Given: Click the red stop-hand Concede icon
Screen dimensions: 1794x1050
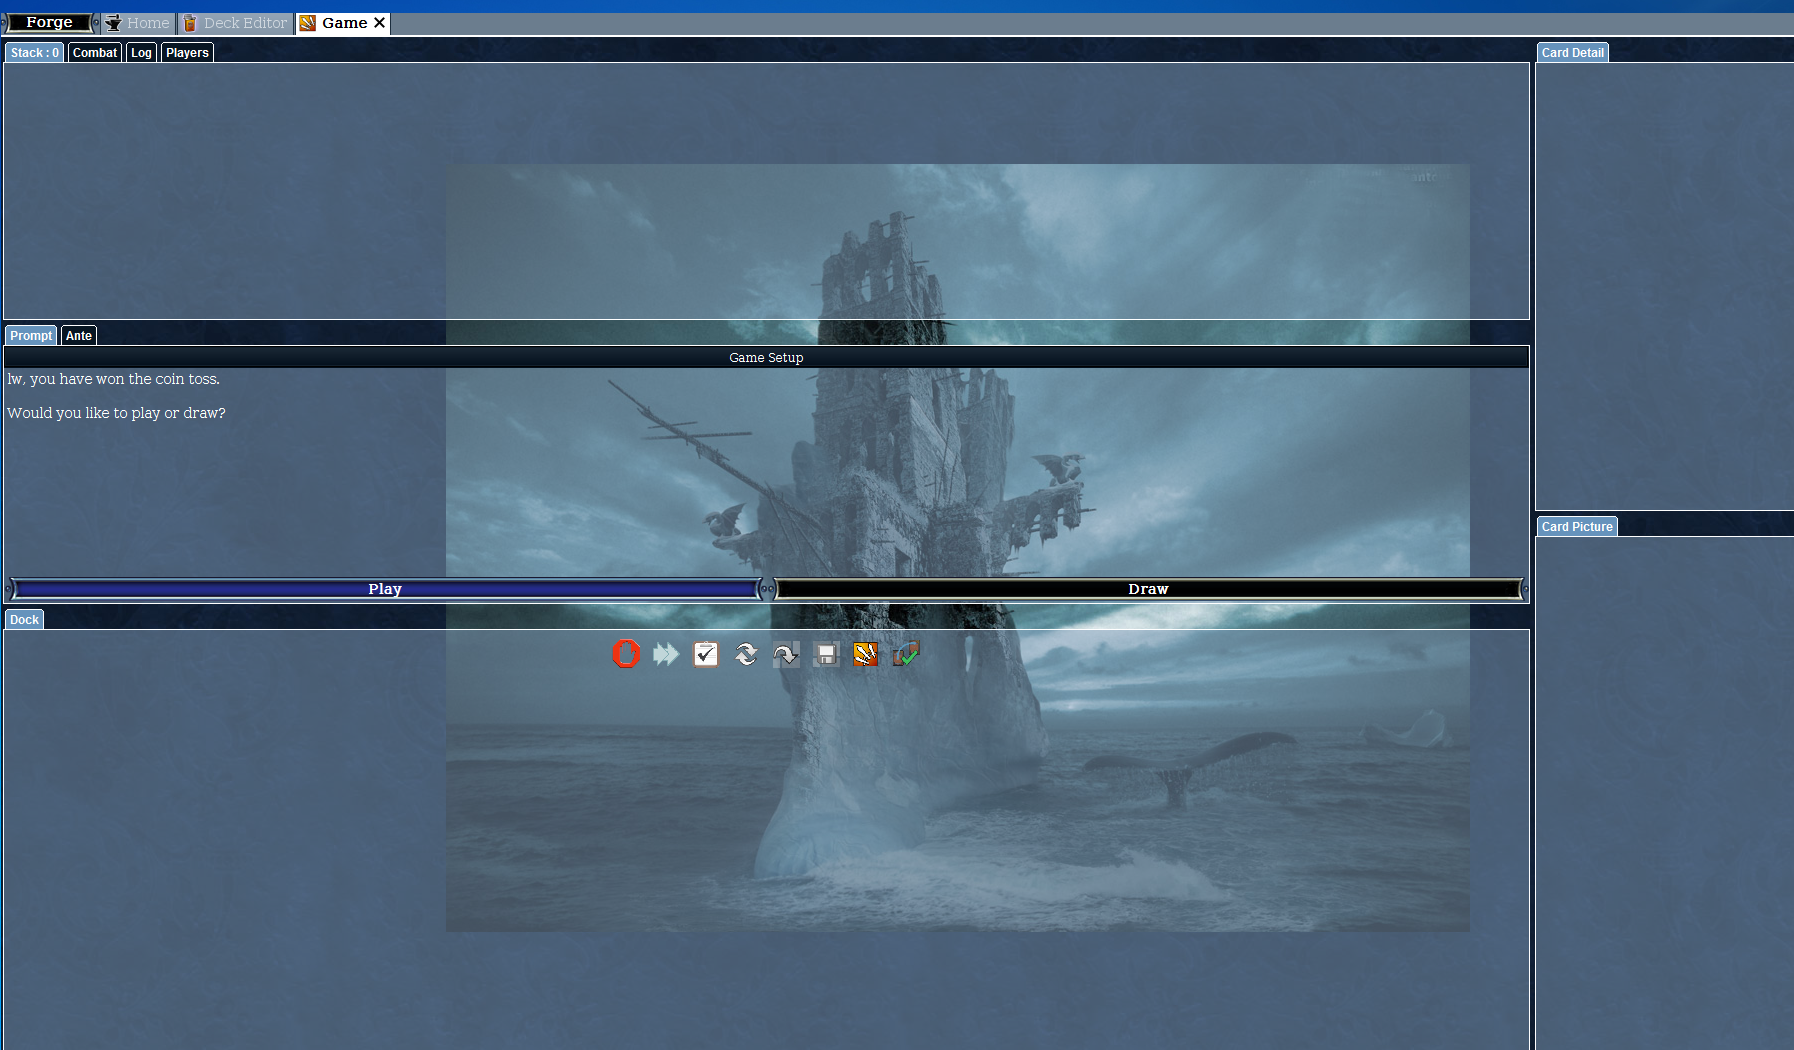Looking at the screenshot, I should [626, 654].
